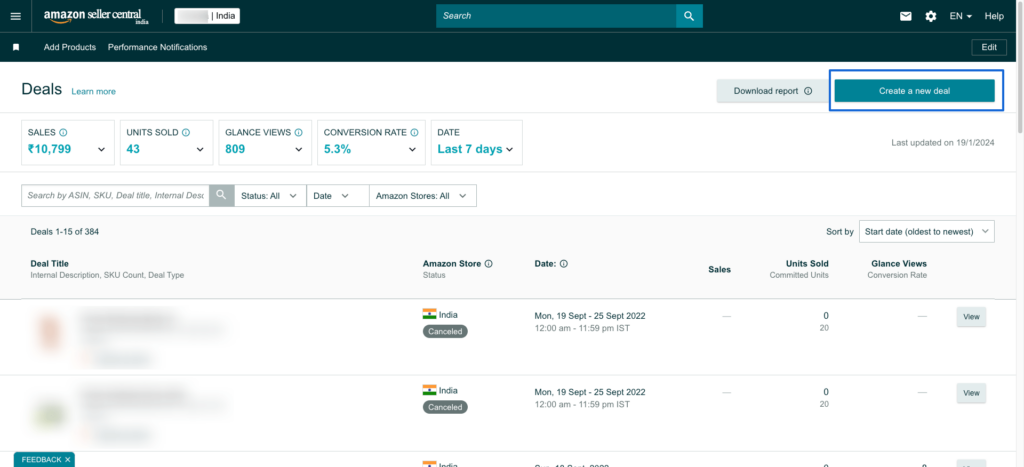Click the Edit button in the navigation bar
Screen dimensions: 1024x467
click(x=989, y=47)
